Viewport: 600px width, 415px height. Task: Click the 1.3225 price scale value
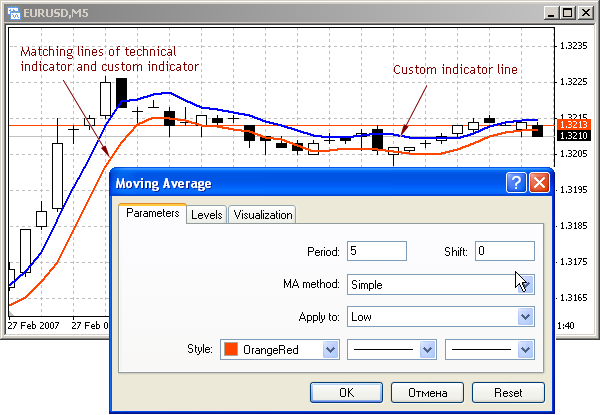[573, 82]
